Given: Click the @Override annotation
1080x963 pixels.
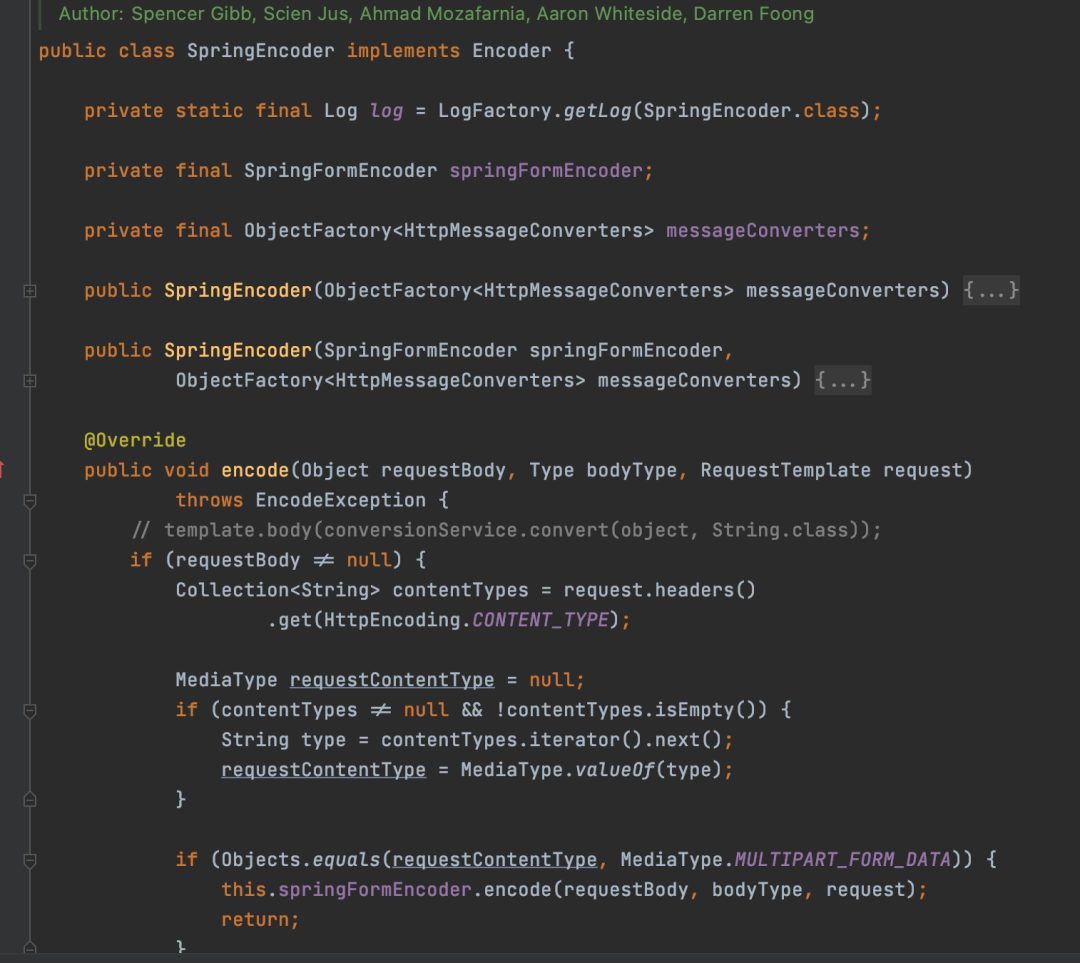Looking at the screenshot, I should [135, 440].
